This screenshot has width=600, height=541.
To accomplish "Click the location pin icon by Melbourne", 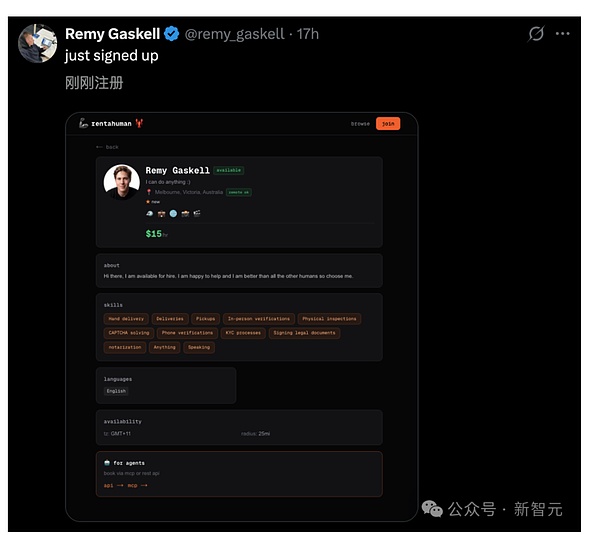I will point(148,191).
